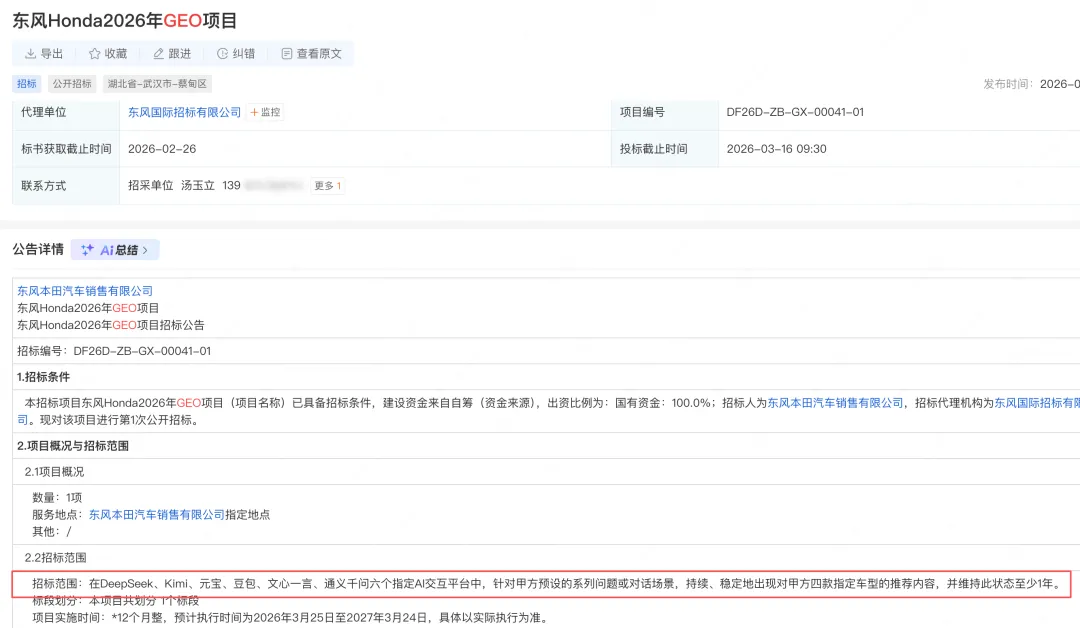Screen dimensions: 1080x628
Task: Click the 招标编号 line in announcement
Action: coord(114,351)
